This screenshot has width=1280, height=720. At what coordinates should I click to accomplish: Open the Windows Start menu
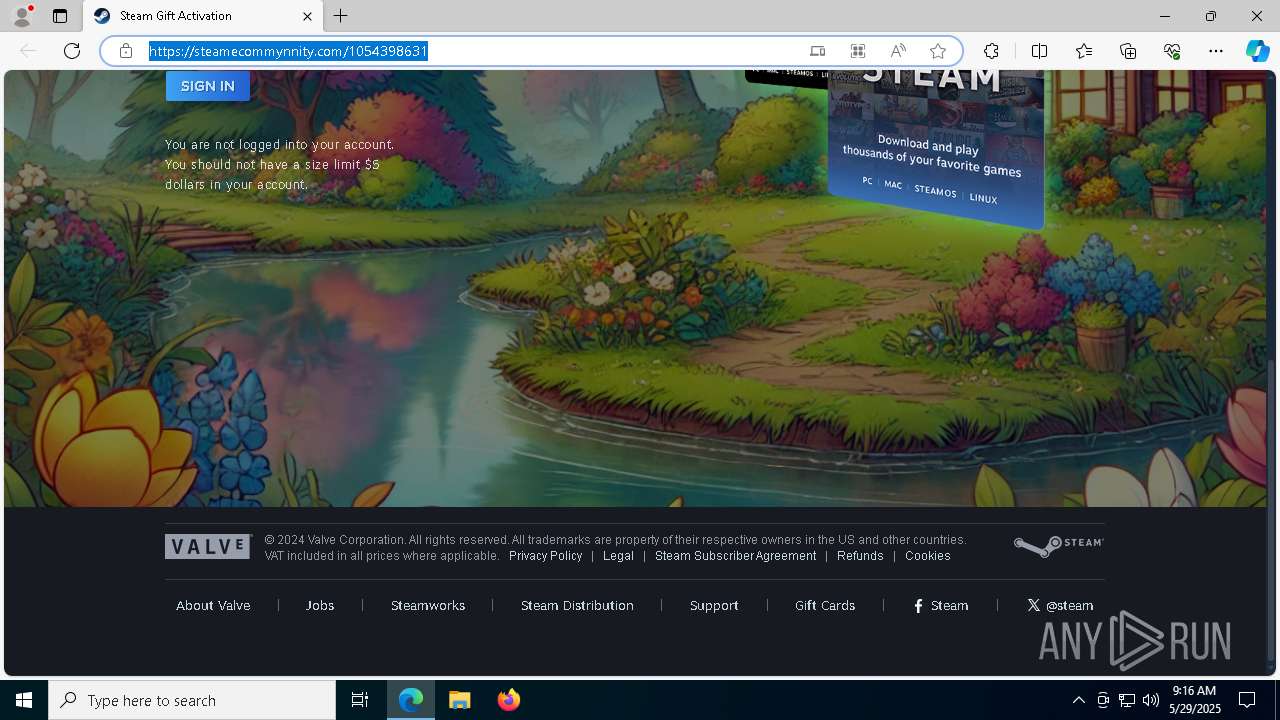[24, 700]
